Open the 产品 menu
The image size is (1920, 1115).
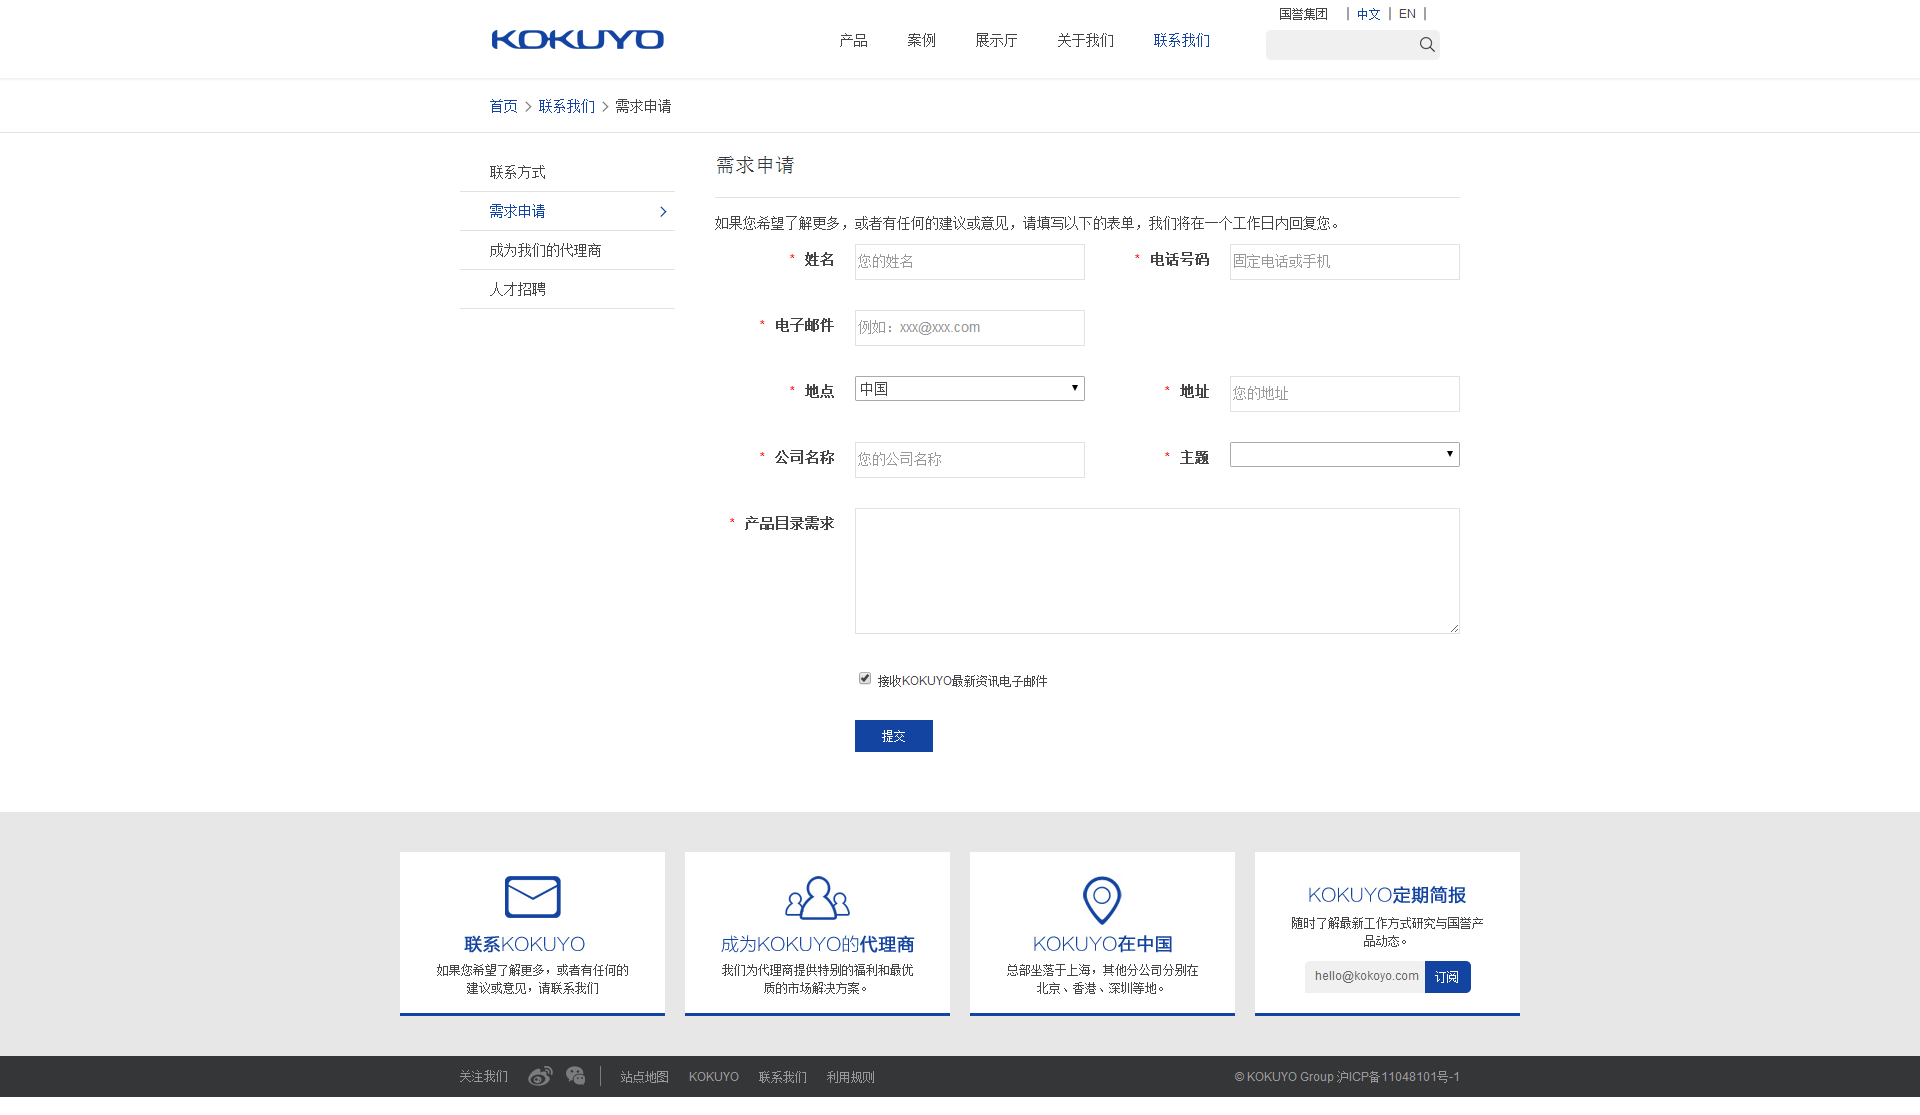tap(853, 41)
